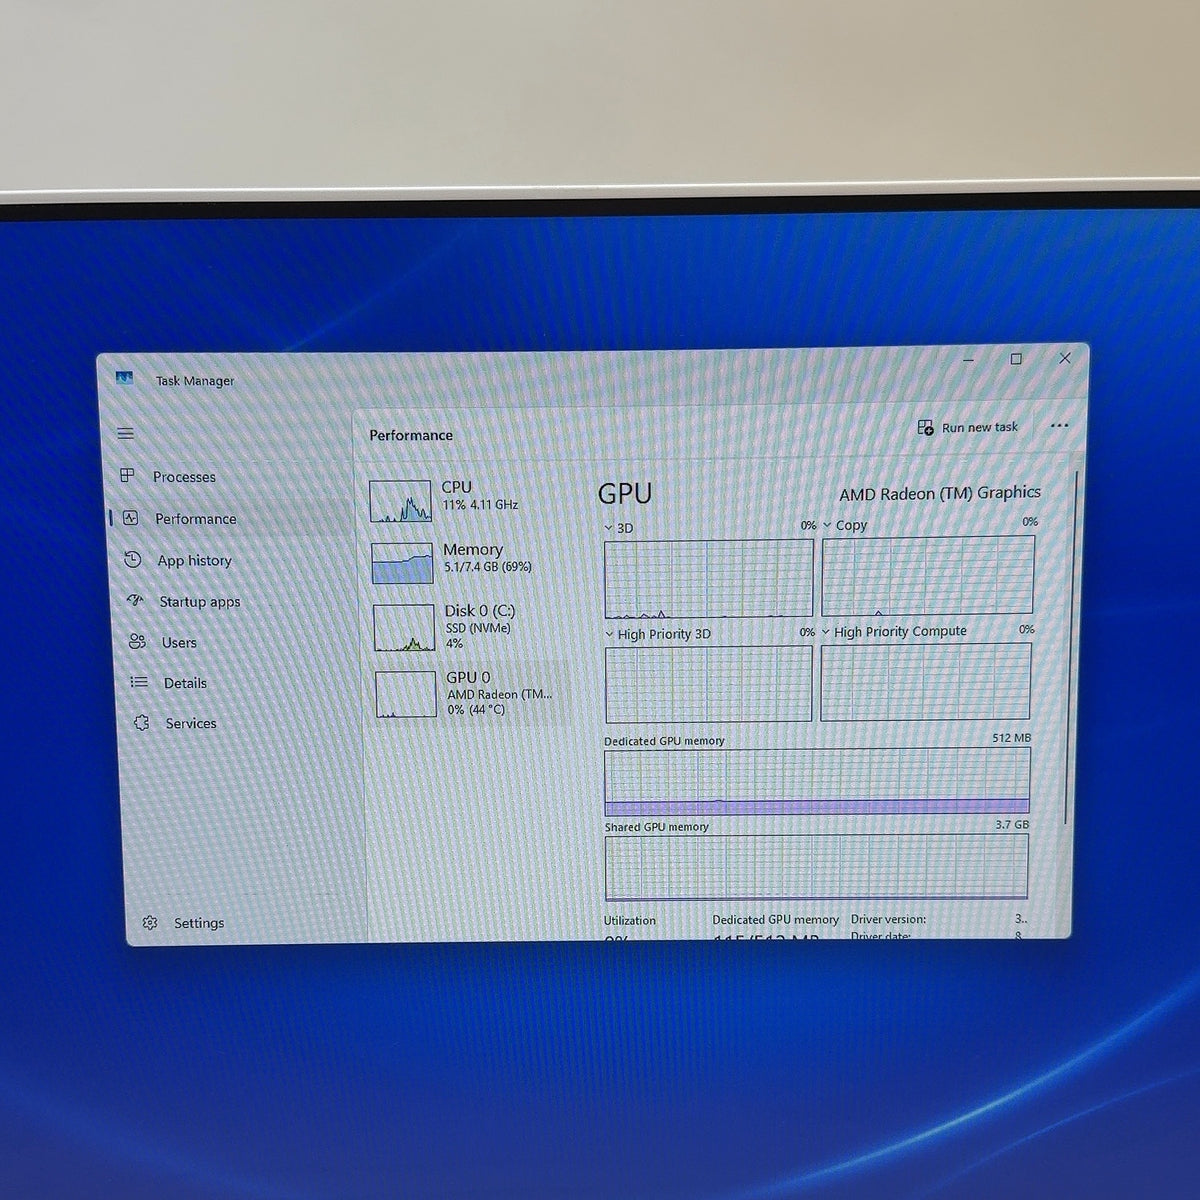The width and height of the screenshot is (1200, 1200).
Task: Click the 3D engine utilization graph
Action: pyautogui.click(x=709, y=579)
